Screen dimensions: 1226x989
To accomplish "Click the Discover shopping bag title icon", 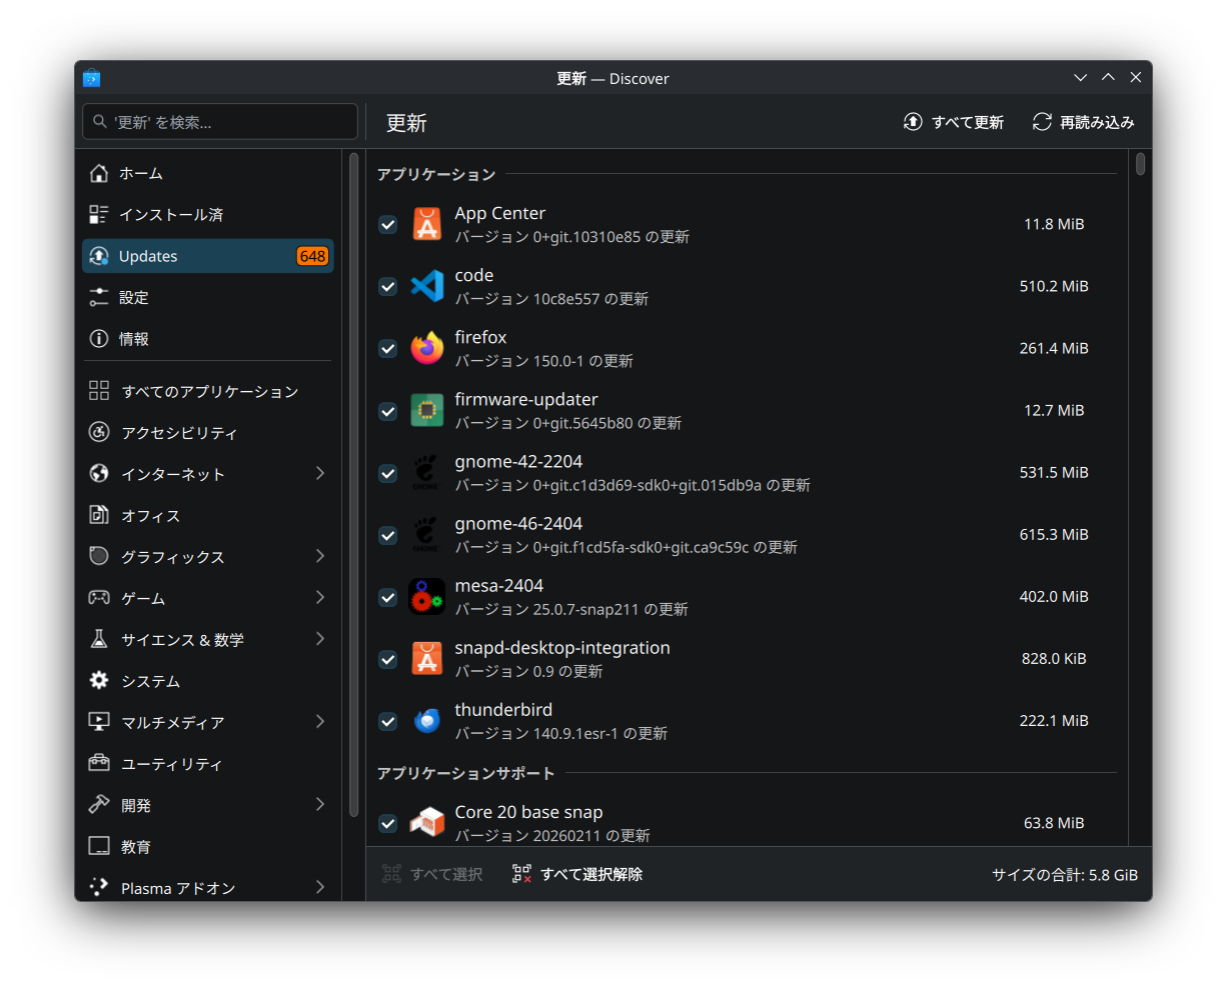I will tap(92, 78).
